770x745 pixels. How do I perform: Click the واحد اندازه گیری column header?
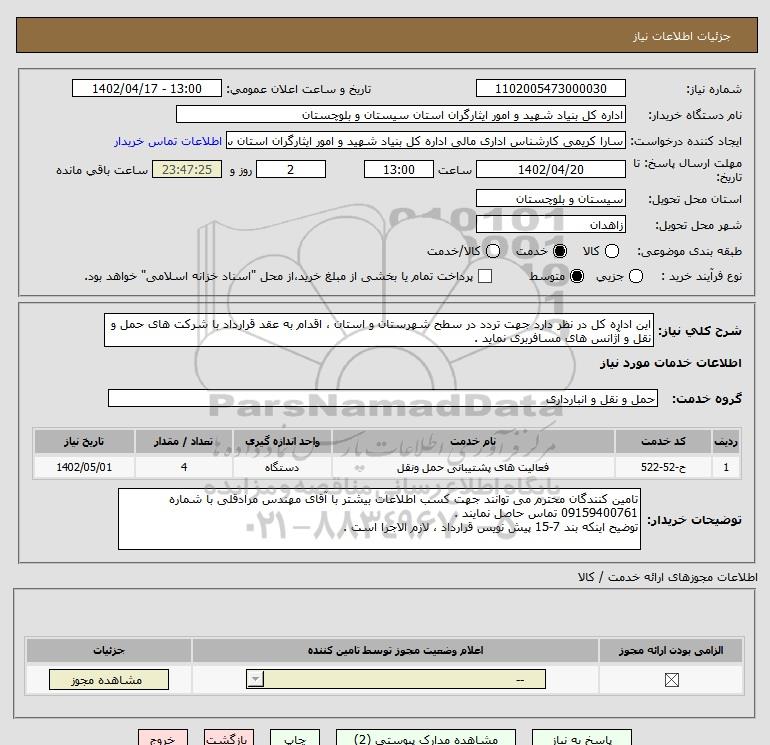click(x=282, y=441)
